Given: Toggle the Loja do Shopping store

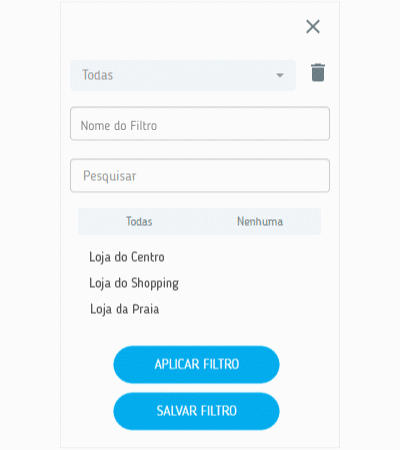Looking at the screenshot, I should tap(134, 283).
